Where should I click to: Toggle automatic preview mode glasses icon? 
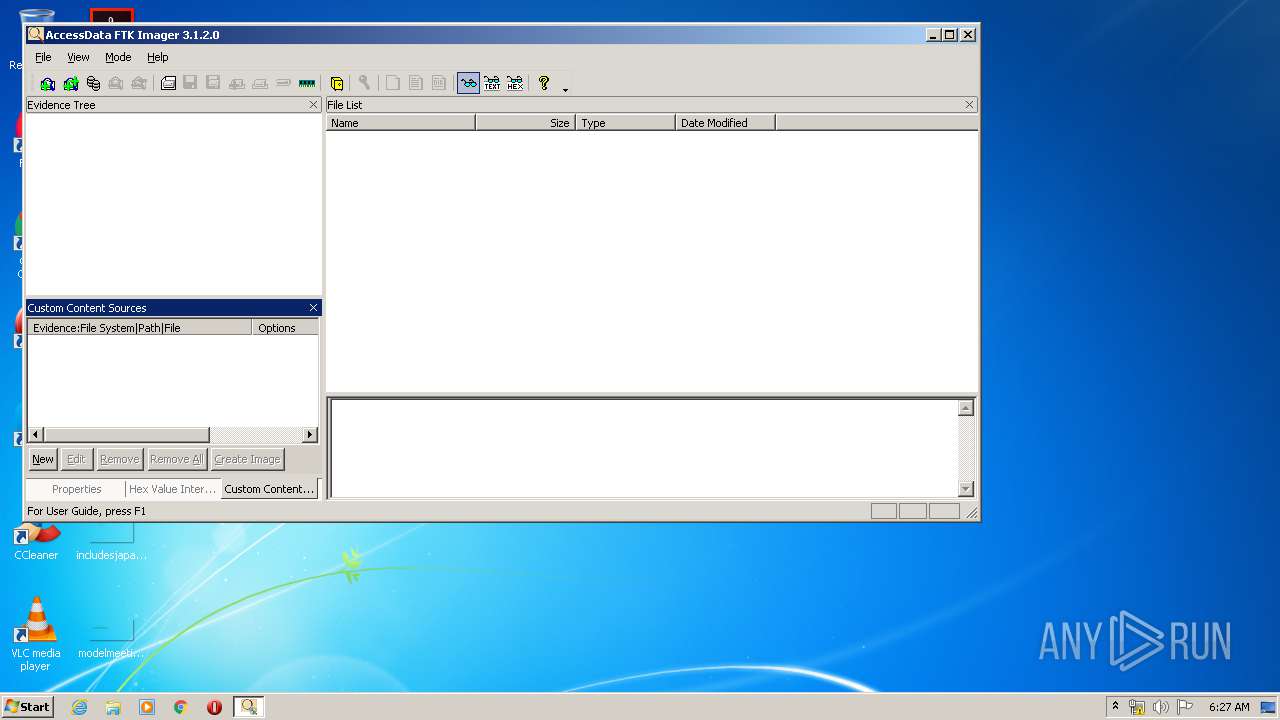tap(468, 83)
